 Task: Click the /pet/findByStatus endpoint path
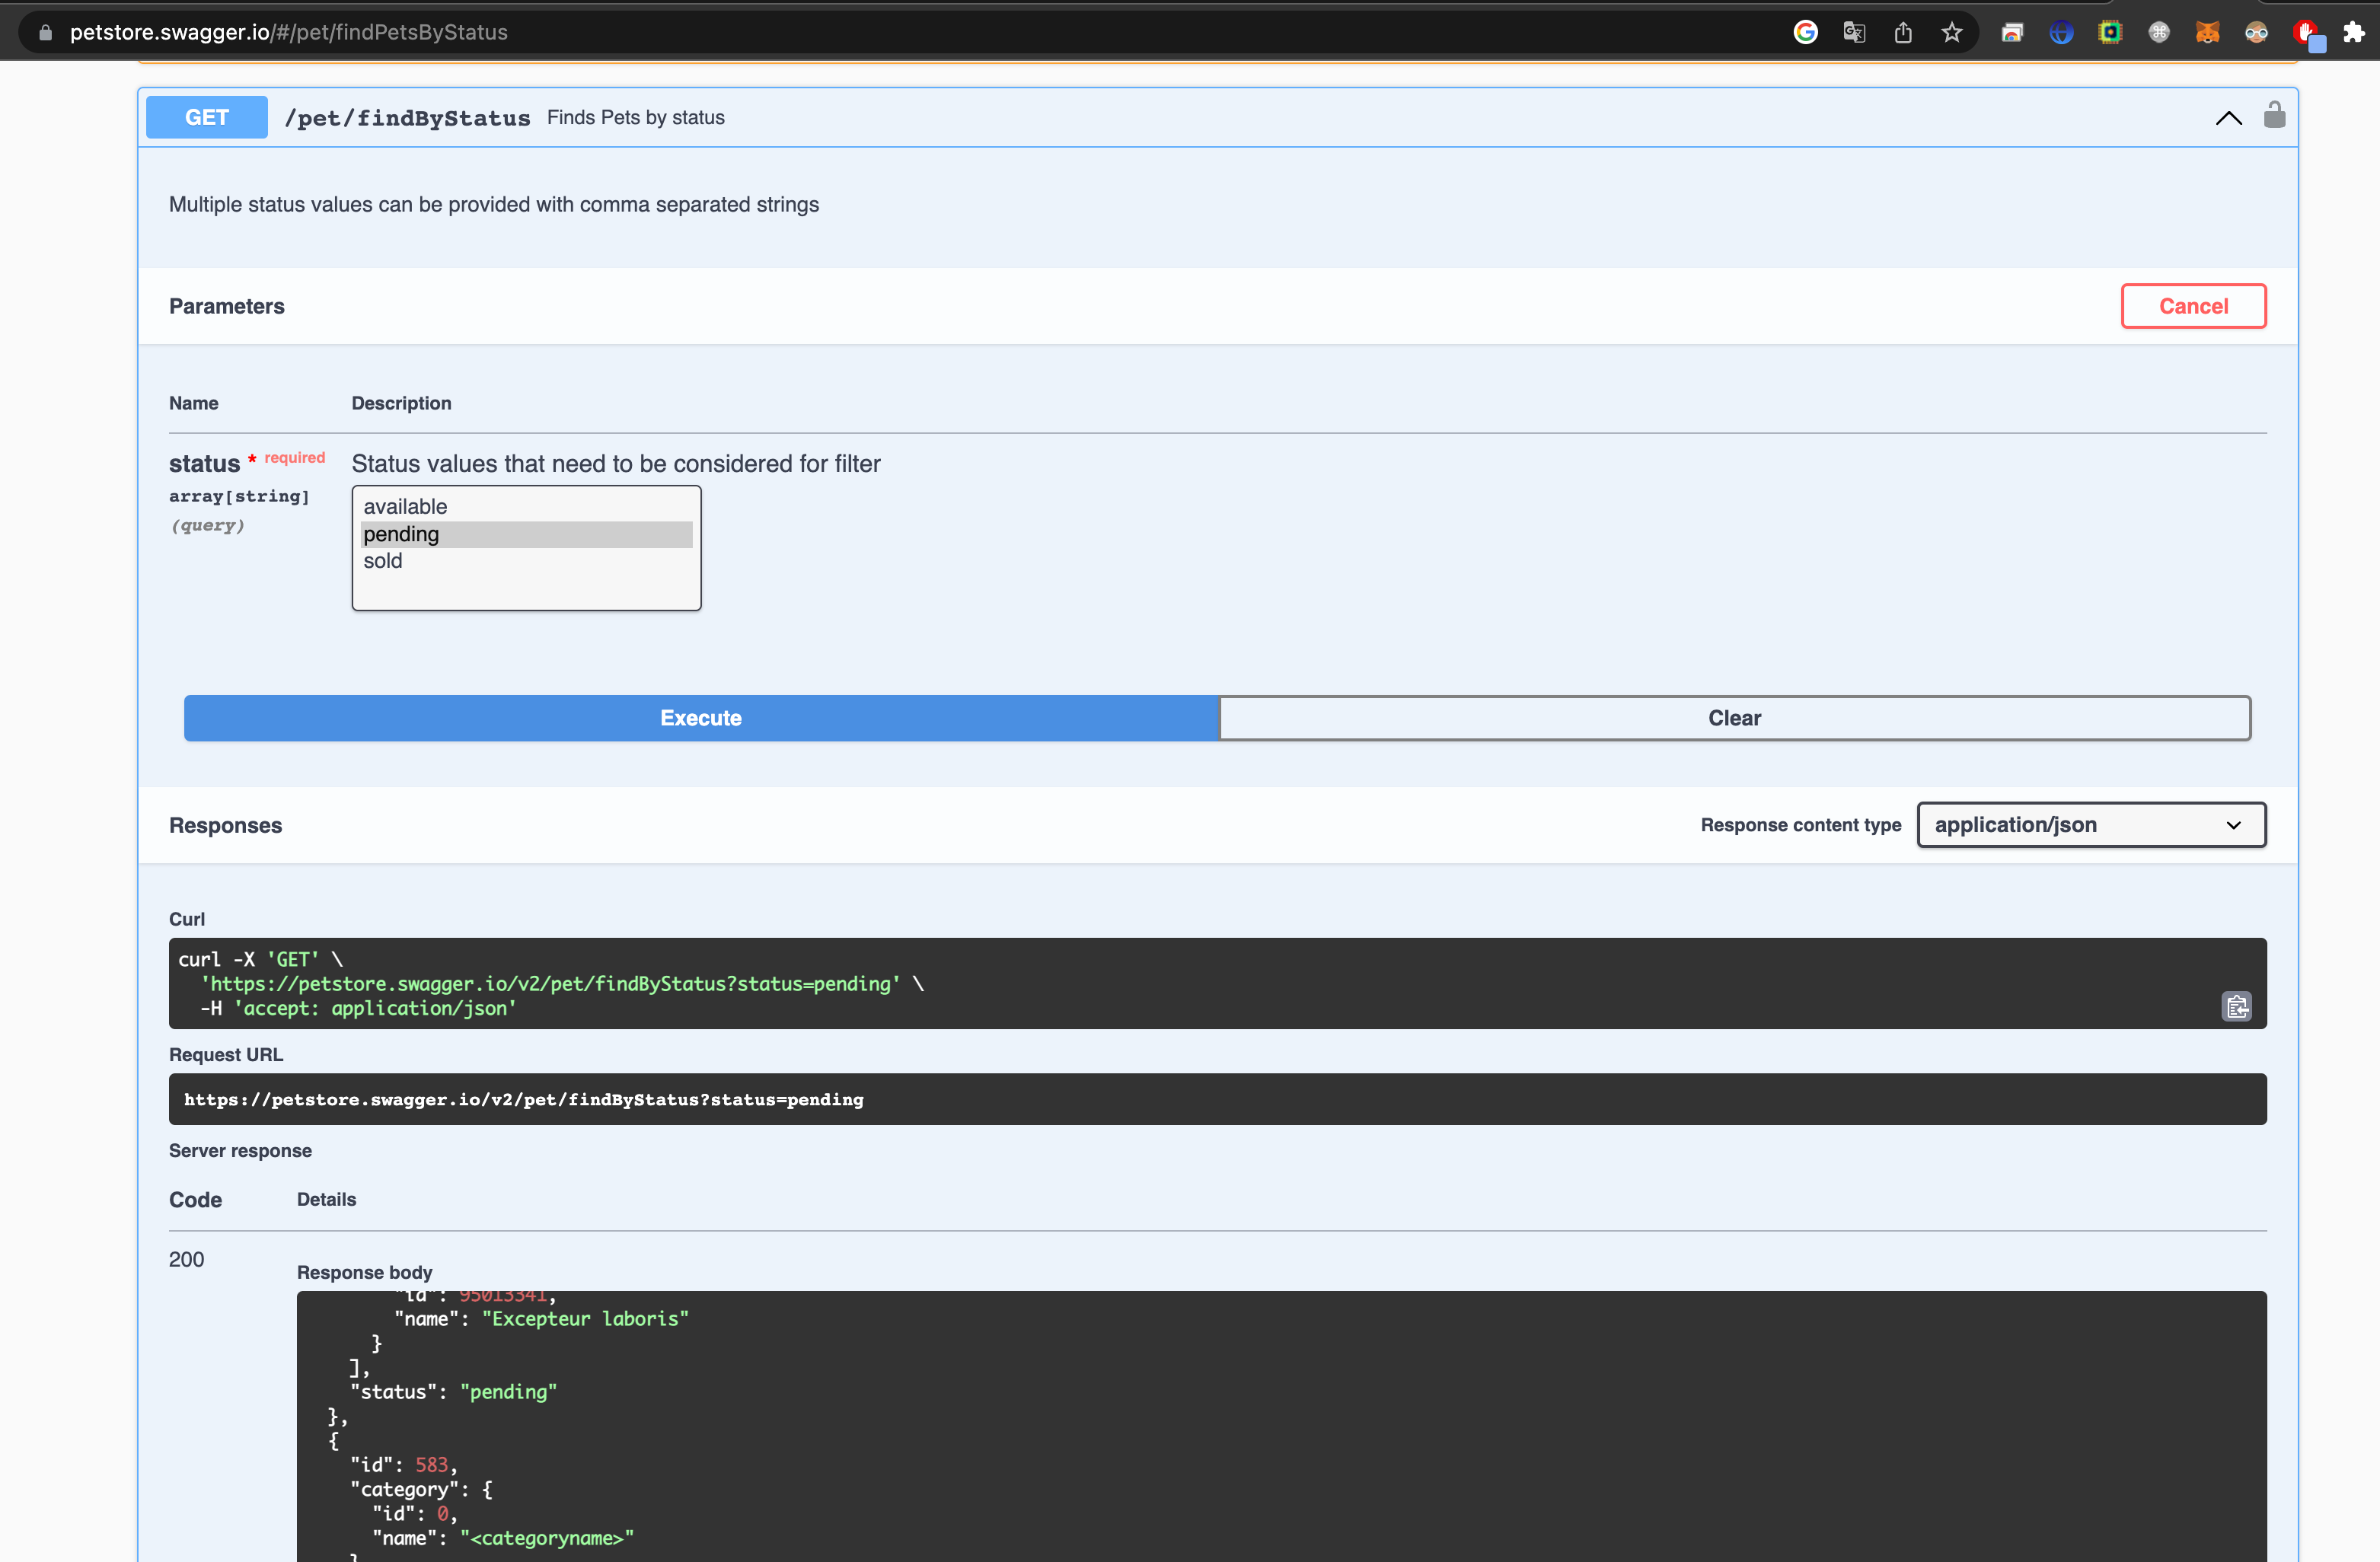coord(407,118)
